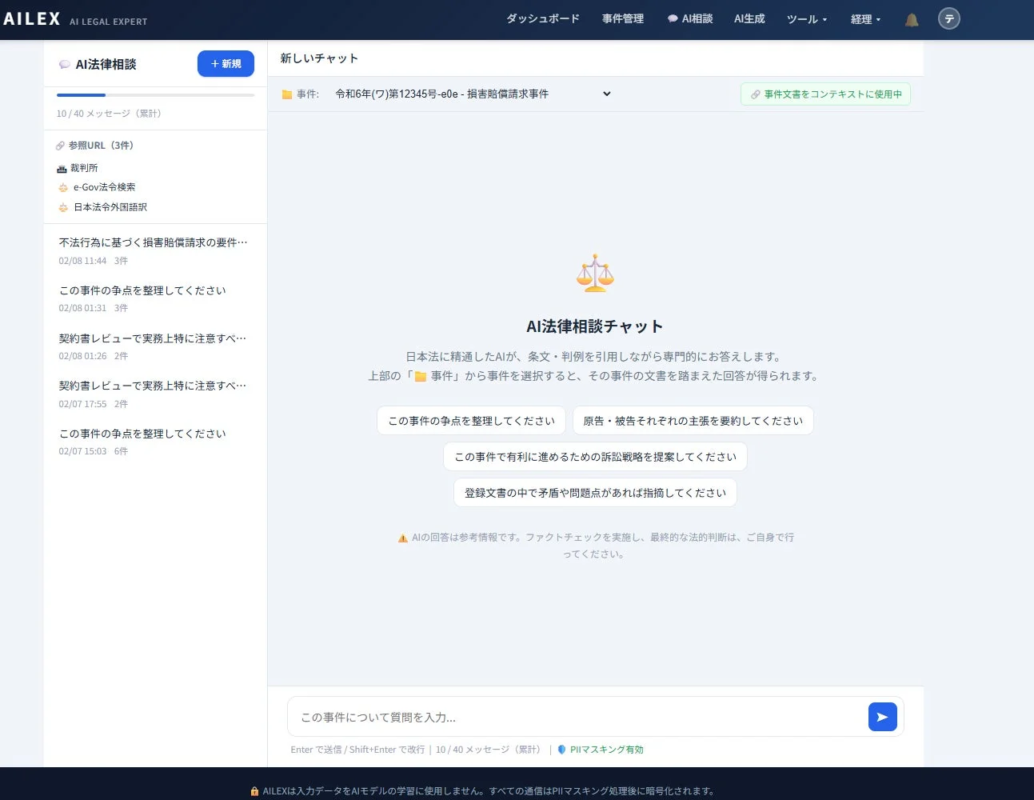Click the PIIマスキング有効 status indicator
The height and width of the screenshot is (800, 1034).
pos(605,749)
